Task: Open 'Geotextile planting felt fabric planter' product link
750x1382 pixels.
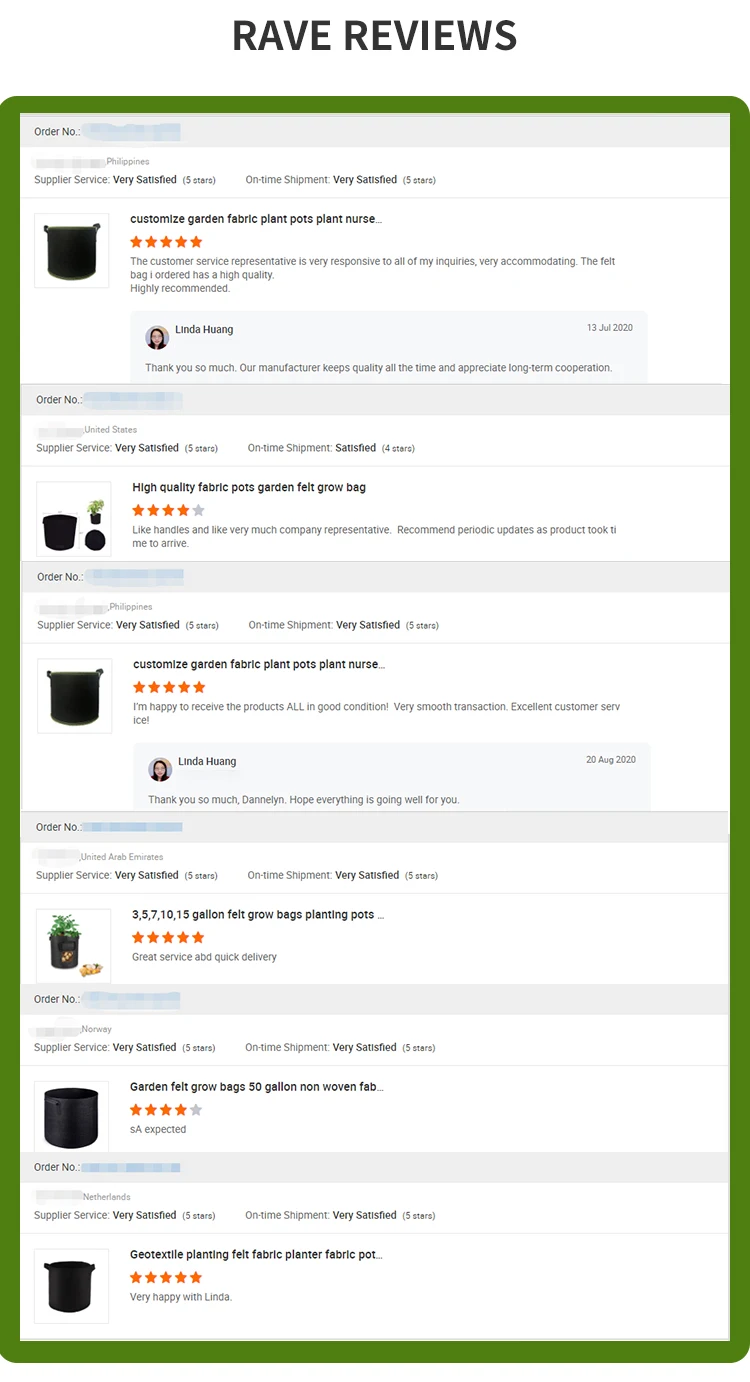Action: 256,1254
